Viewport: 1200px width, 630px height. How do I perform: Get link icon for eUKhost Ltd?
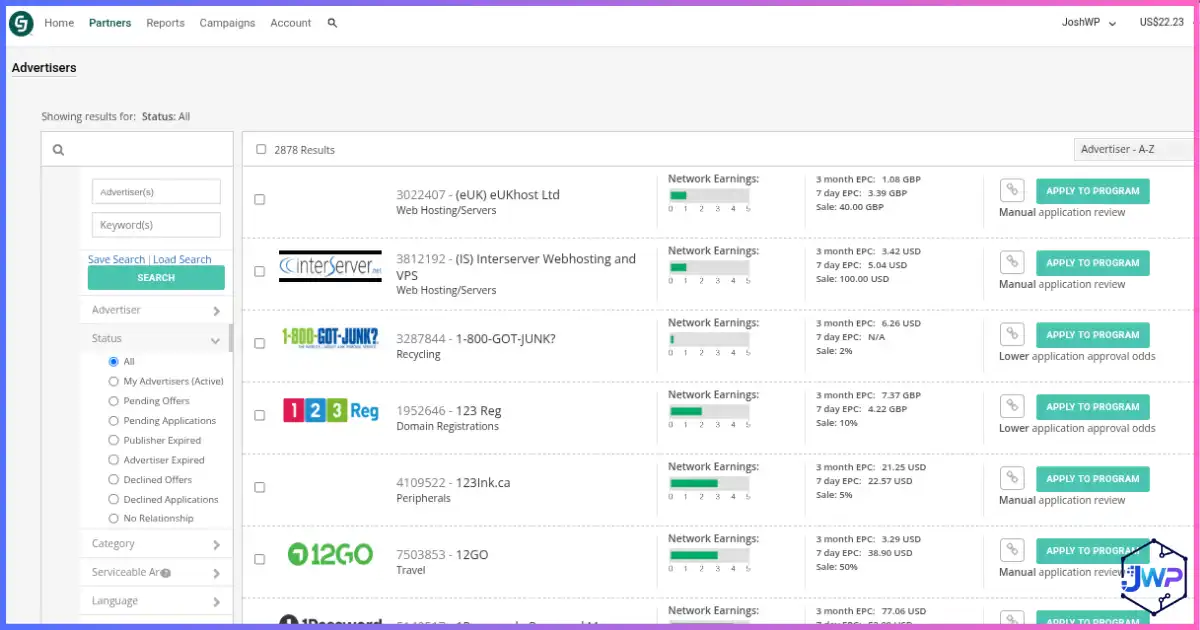coord(1012,190)
